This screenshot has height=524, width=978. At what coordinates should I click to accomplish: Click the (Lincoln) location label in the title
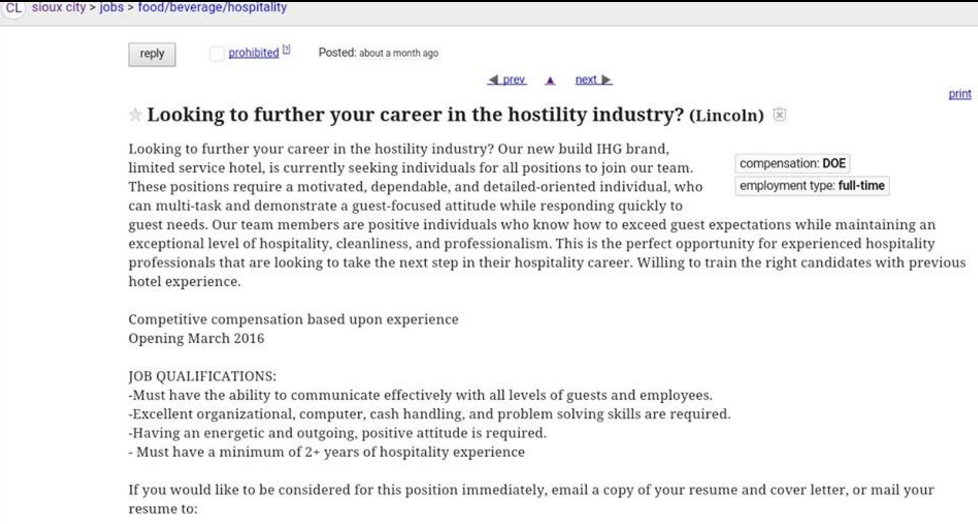coord(726,116)
